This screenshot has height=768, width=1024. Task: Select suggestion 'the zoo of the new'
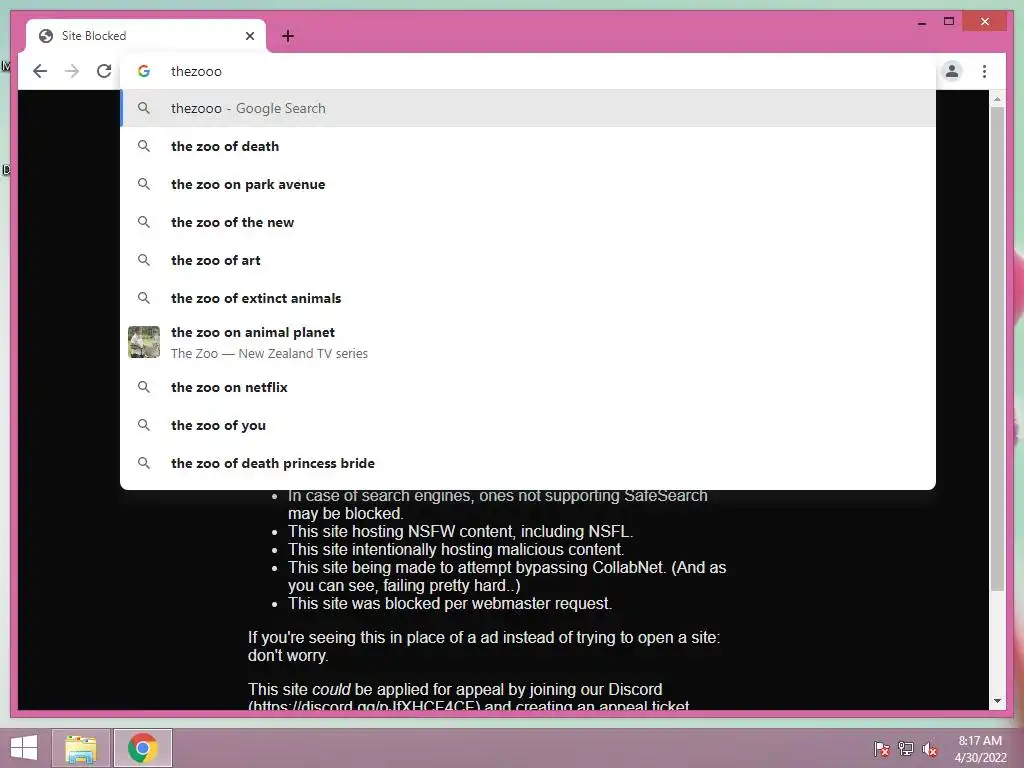[528, 222]
